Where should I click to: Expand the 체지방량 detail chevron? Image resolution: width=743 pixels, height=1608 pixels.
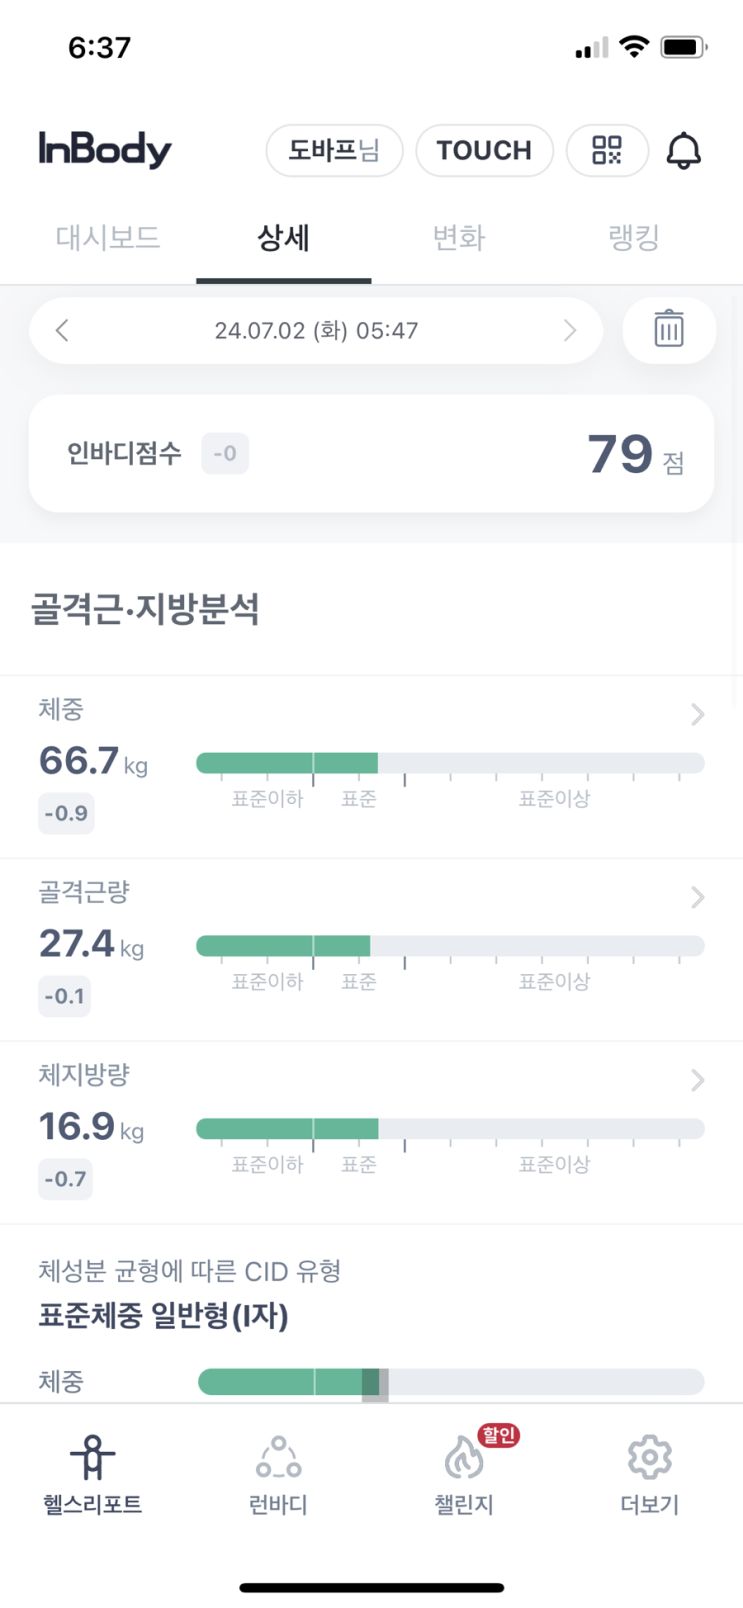[x=698, y=1080]
